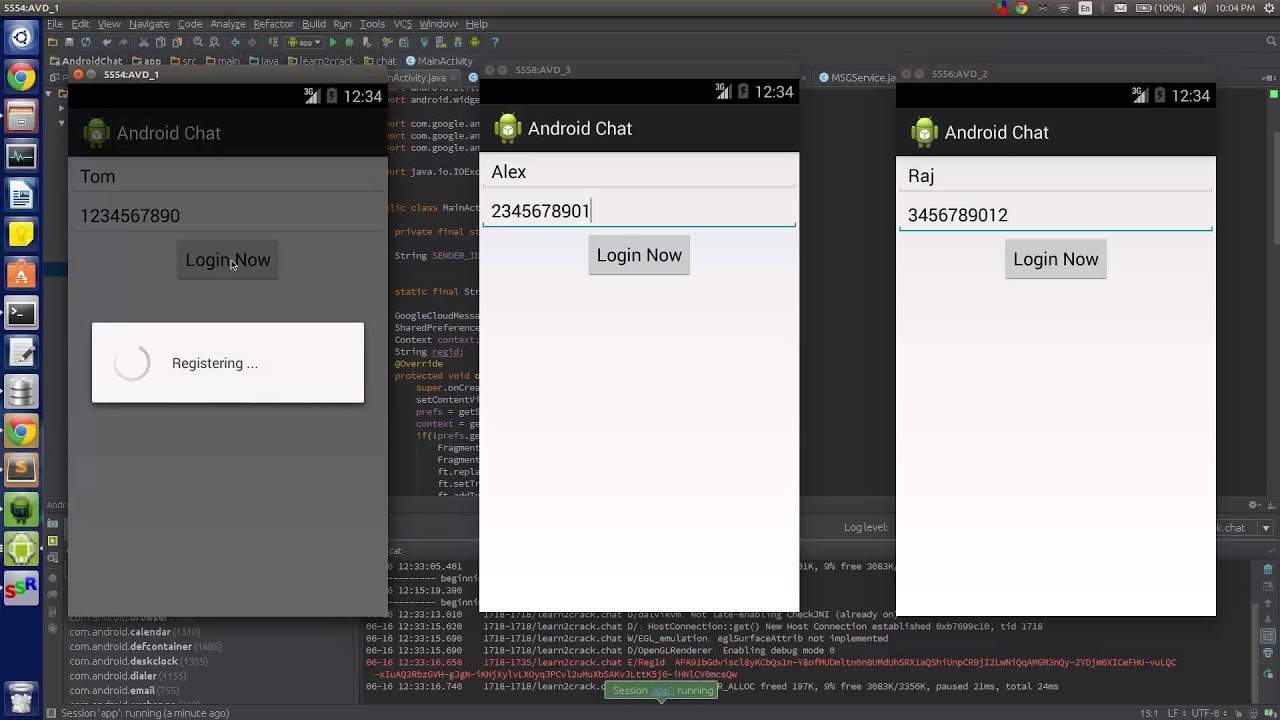Click the green Run button

(334, 42)
